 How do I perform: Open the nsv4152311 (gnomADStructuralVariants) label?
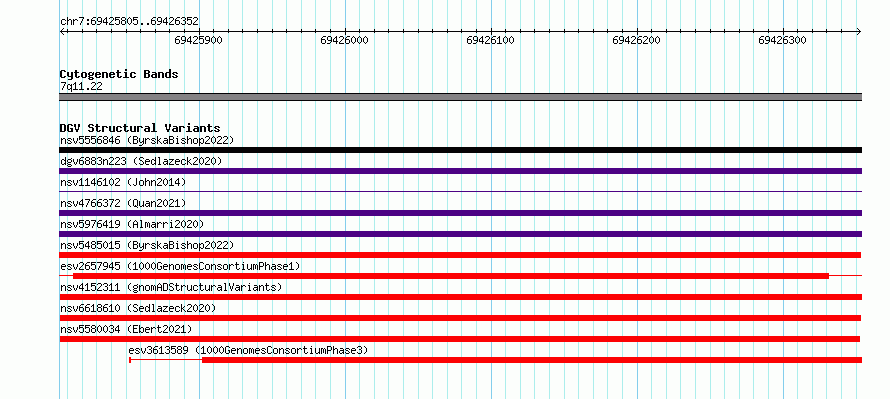(x=171, y=287)
